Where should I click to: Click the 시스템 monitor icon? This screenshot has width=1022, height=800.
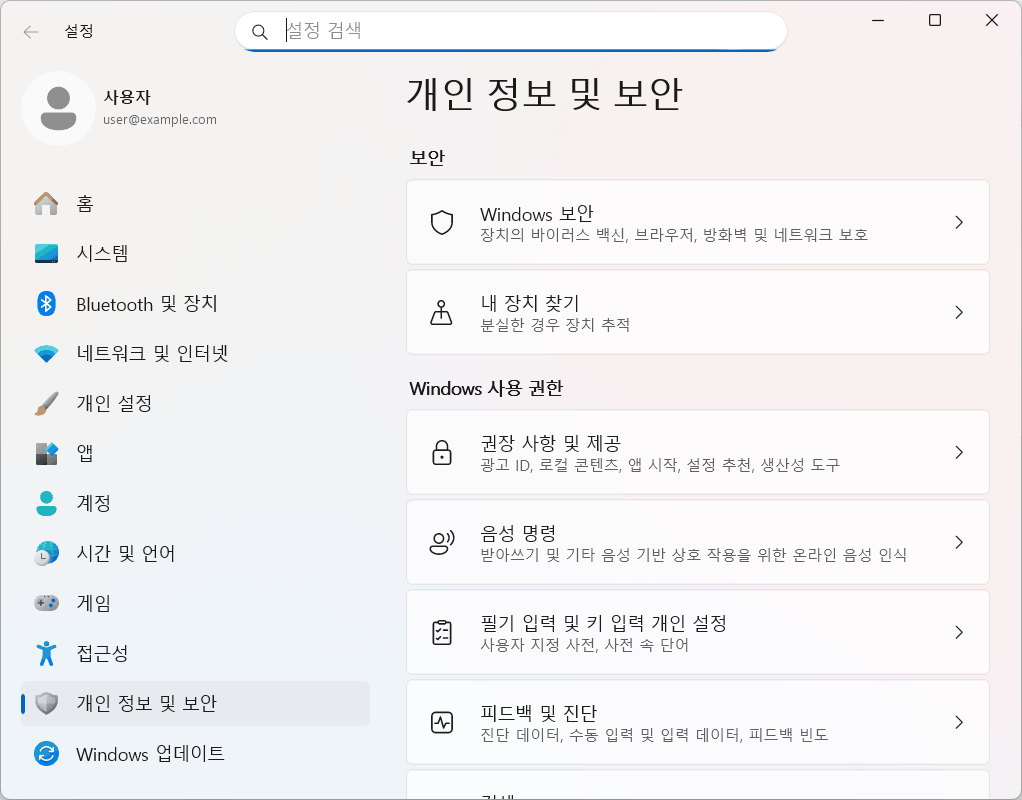point(46,253)
